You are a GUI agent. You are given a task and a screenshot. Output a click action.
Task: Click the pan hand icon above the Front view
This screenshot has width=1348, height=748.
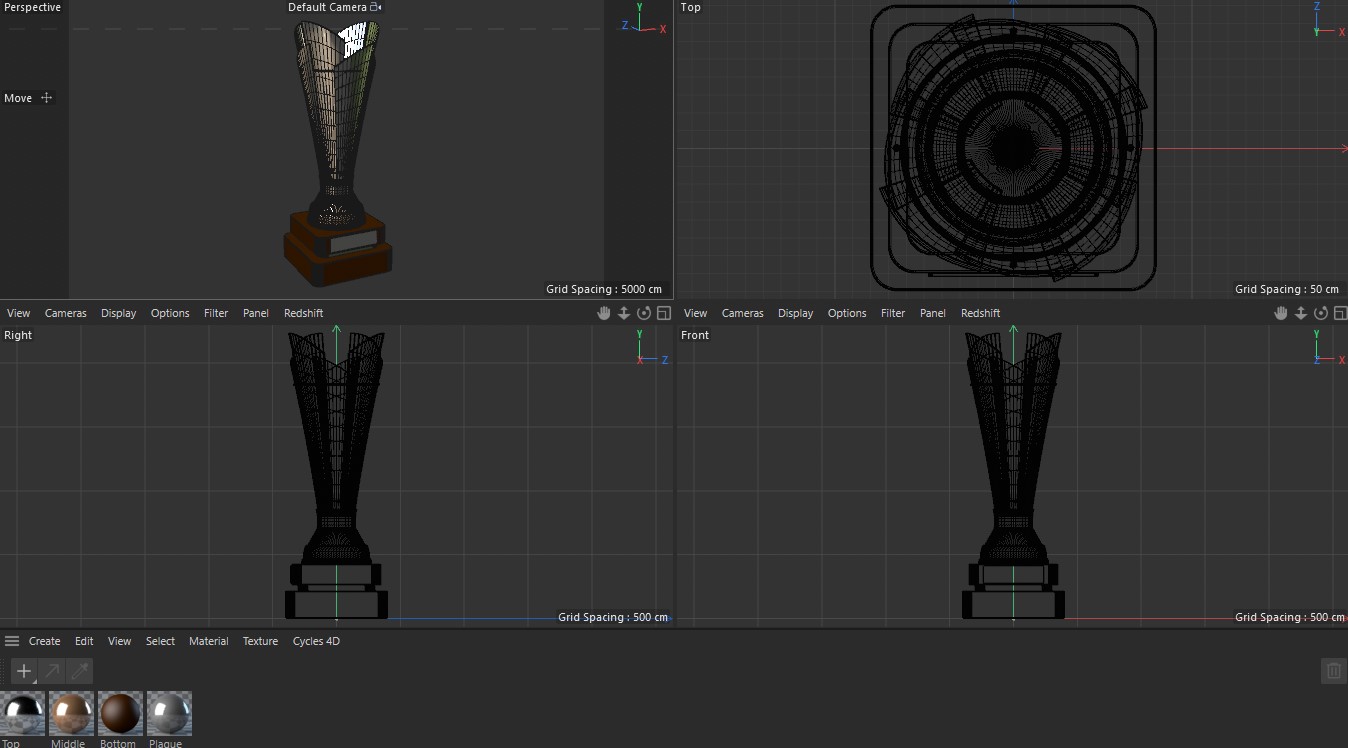pyautogui.click(x=1281, y=313)
